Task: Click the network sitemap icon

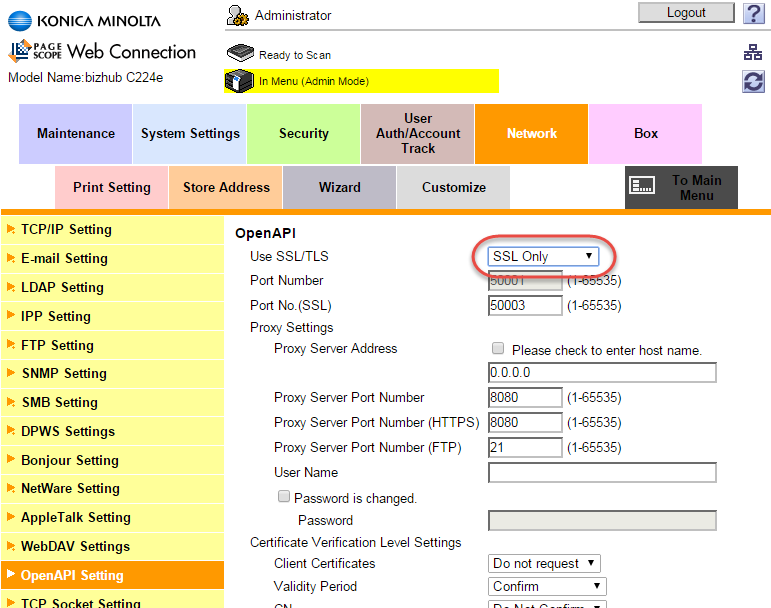Action: point(753,53)
